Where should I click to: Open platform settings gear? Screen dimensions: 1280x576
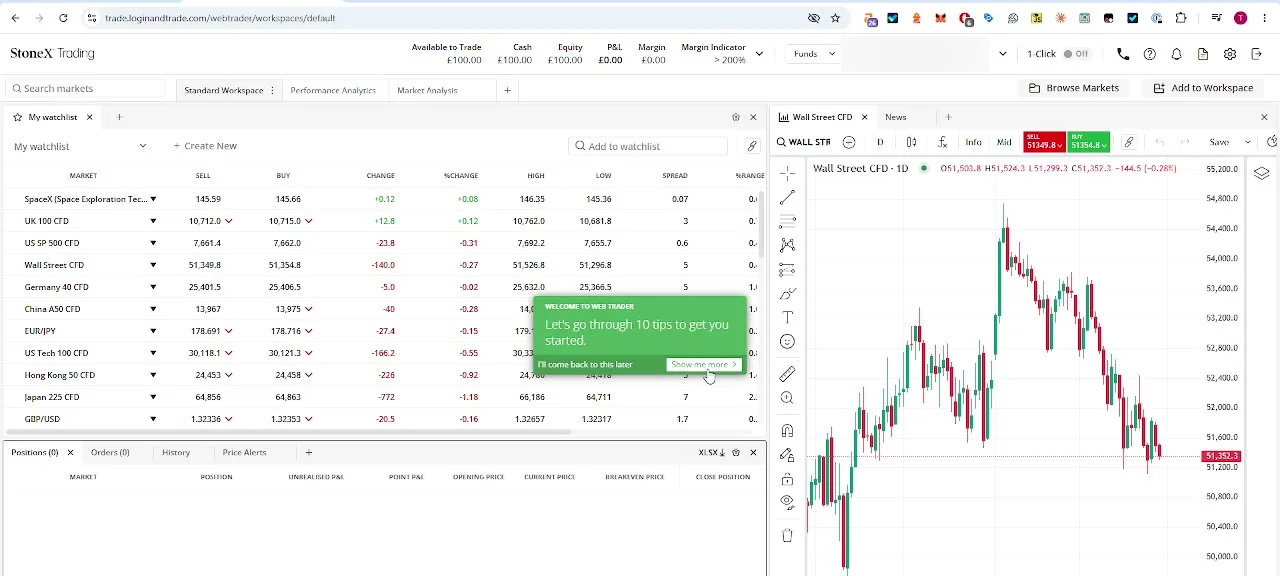coord(1230,54)
